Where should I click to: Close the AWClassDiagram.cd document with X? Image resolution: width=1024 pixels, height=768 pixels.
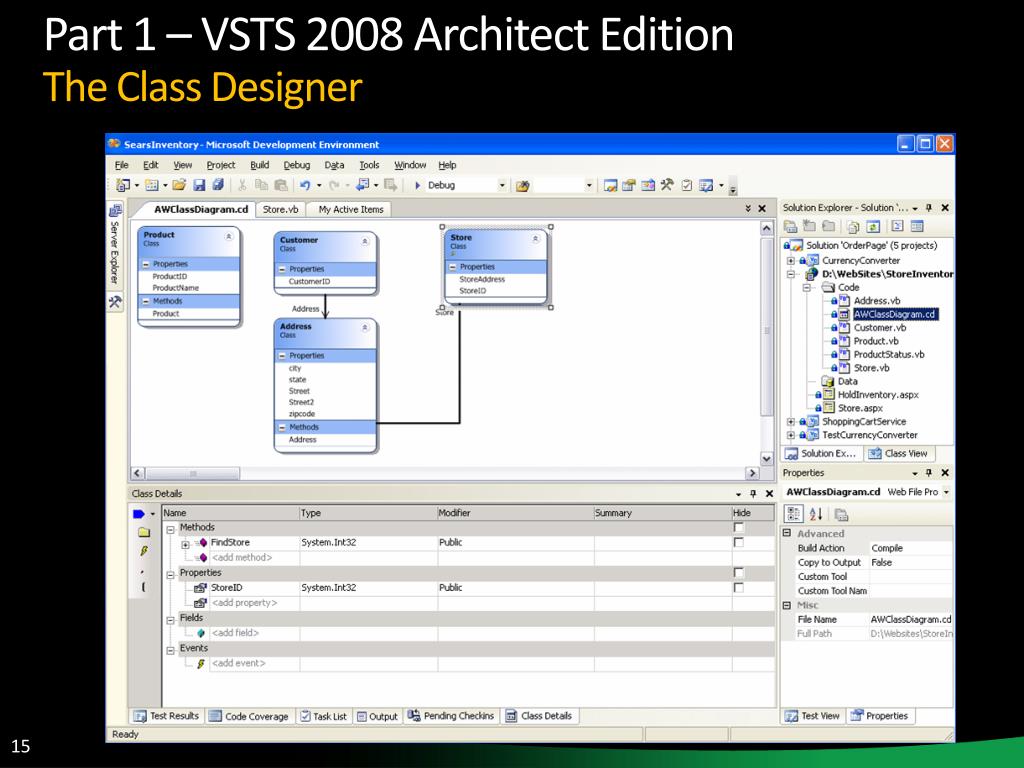[x=761, y=209]
